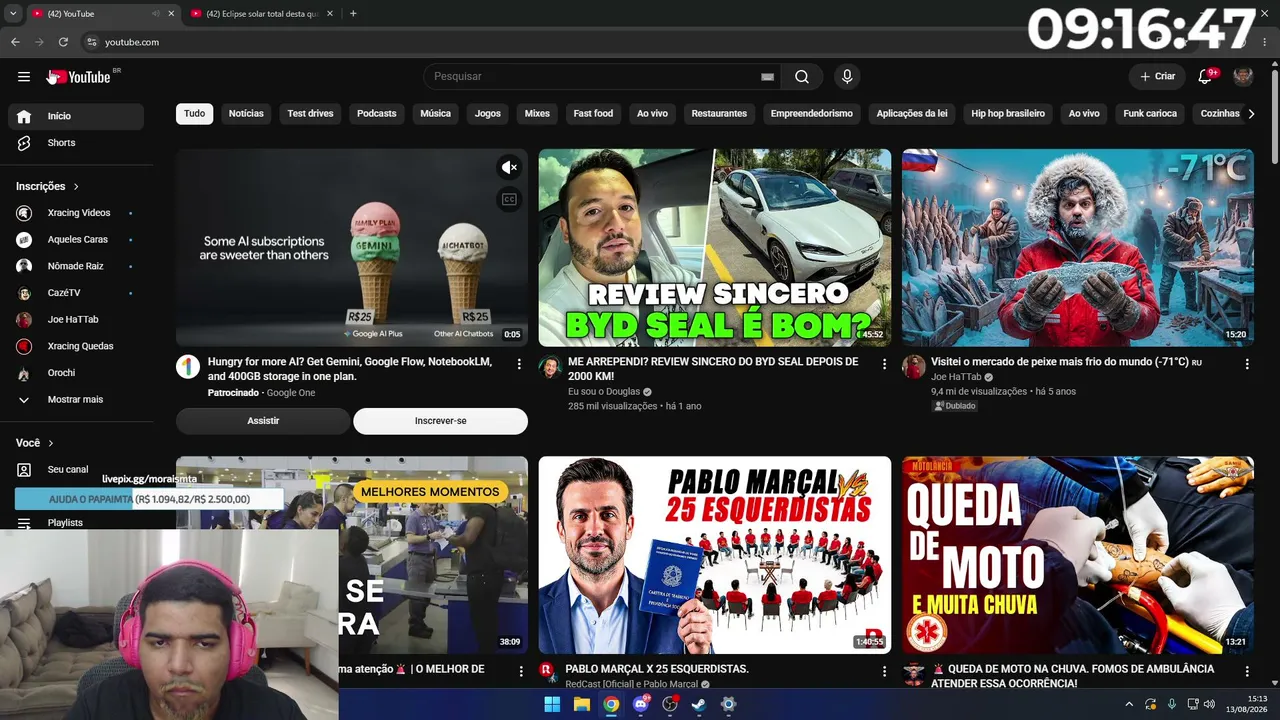
Task: Open the Google One advertiser avatar
Action: point(188,367)
